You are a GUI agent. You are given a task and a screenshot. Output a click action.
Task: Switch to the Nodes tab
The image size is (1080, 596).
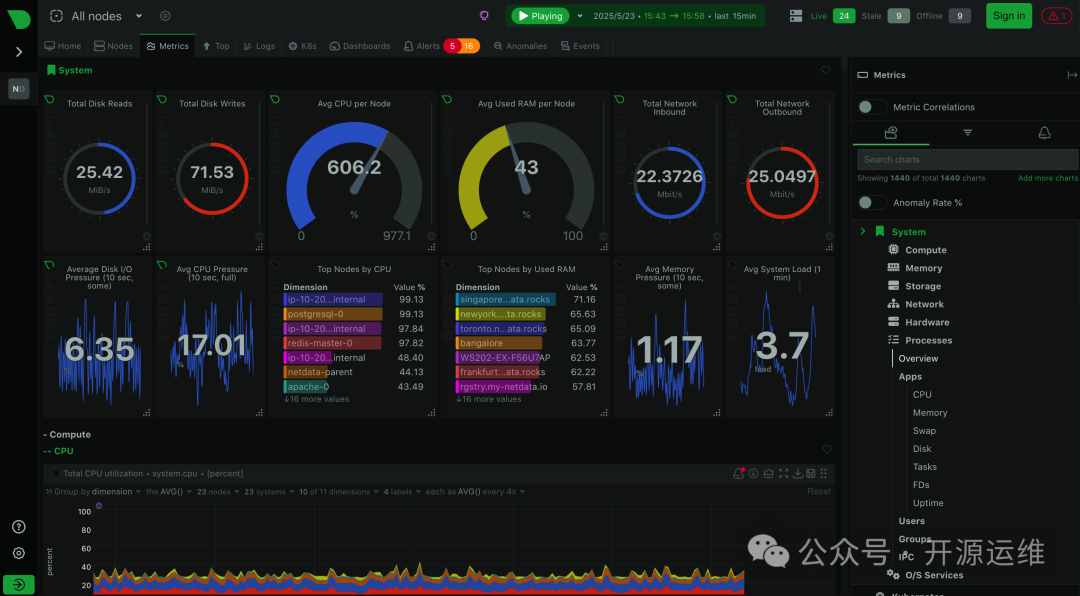click(113, 46)
